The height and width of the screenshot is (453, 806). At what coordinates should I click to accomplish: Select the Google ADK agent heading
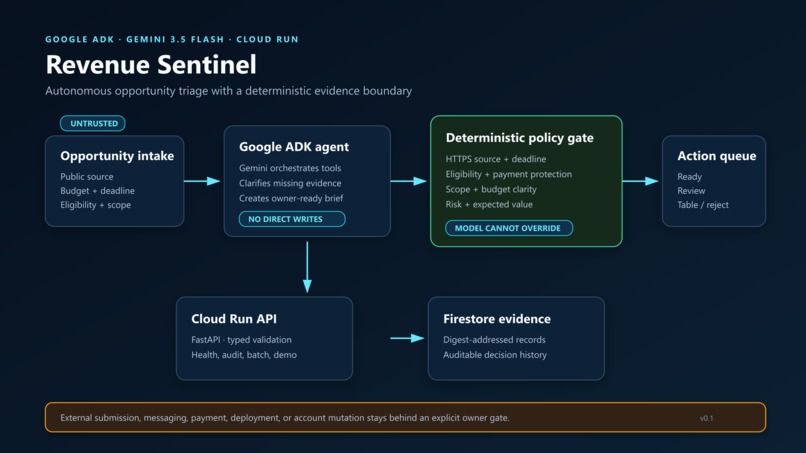(294, 147)
